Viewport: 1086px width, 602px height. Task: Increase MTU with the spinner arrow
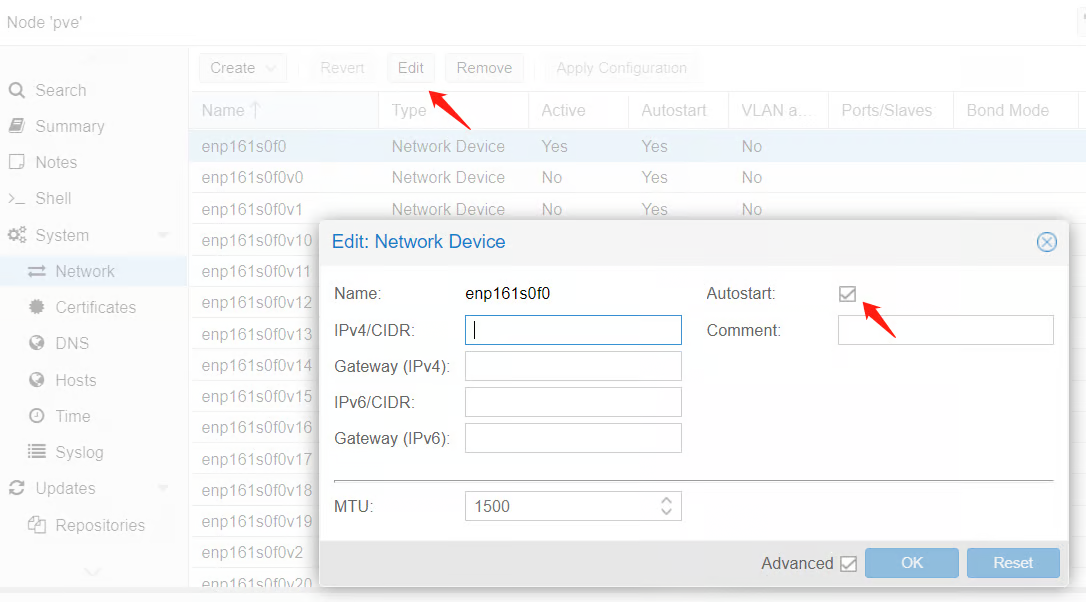coord(667,500)
